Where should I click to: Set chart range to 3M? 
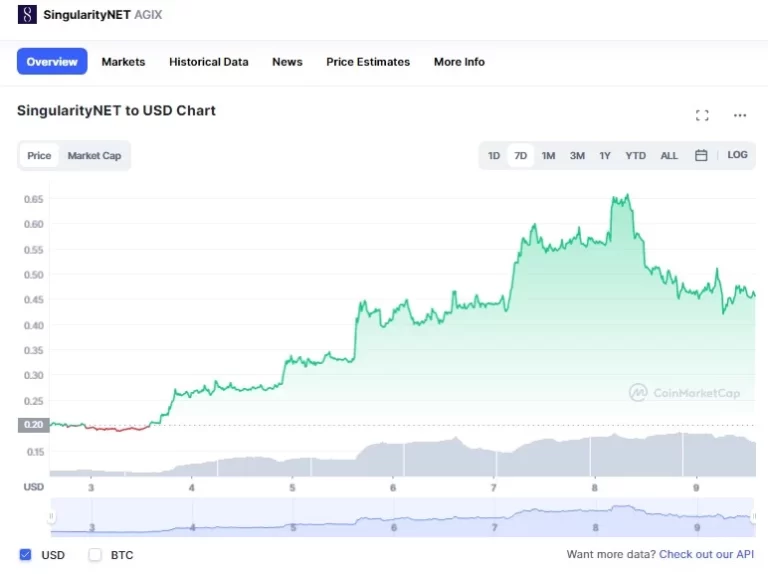coord(577,156)
